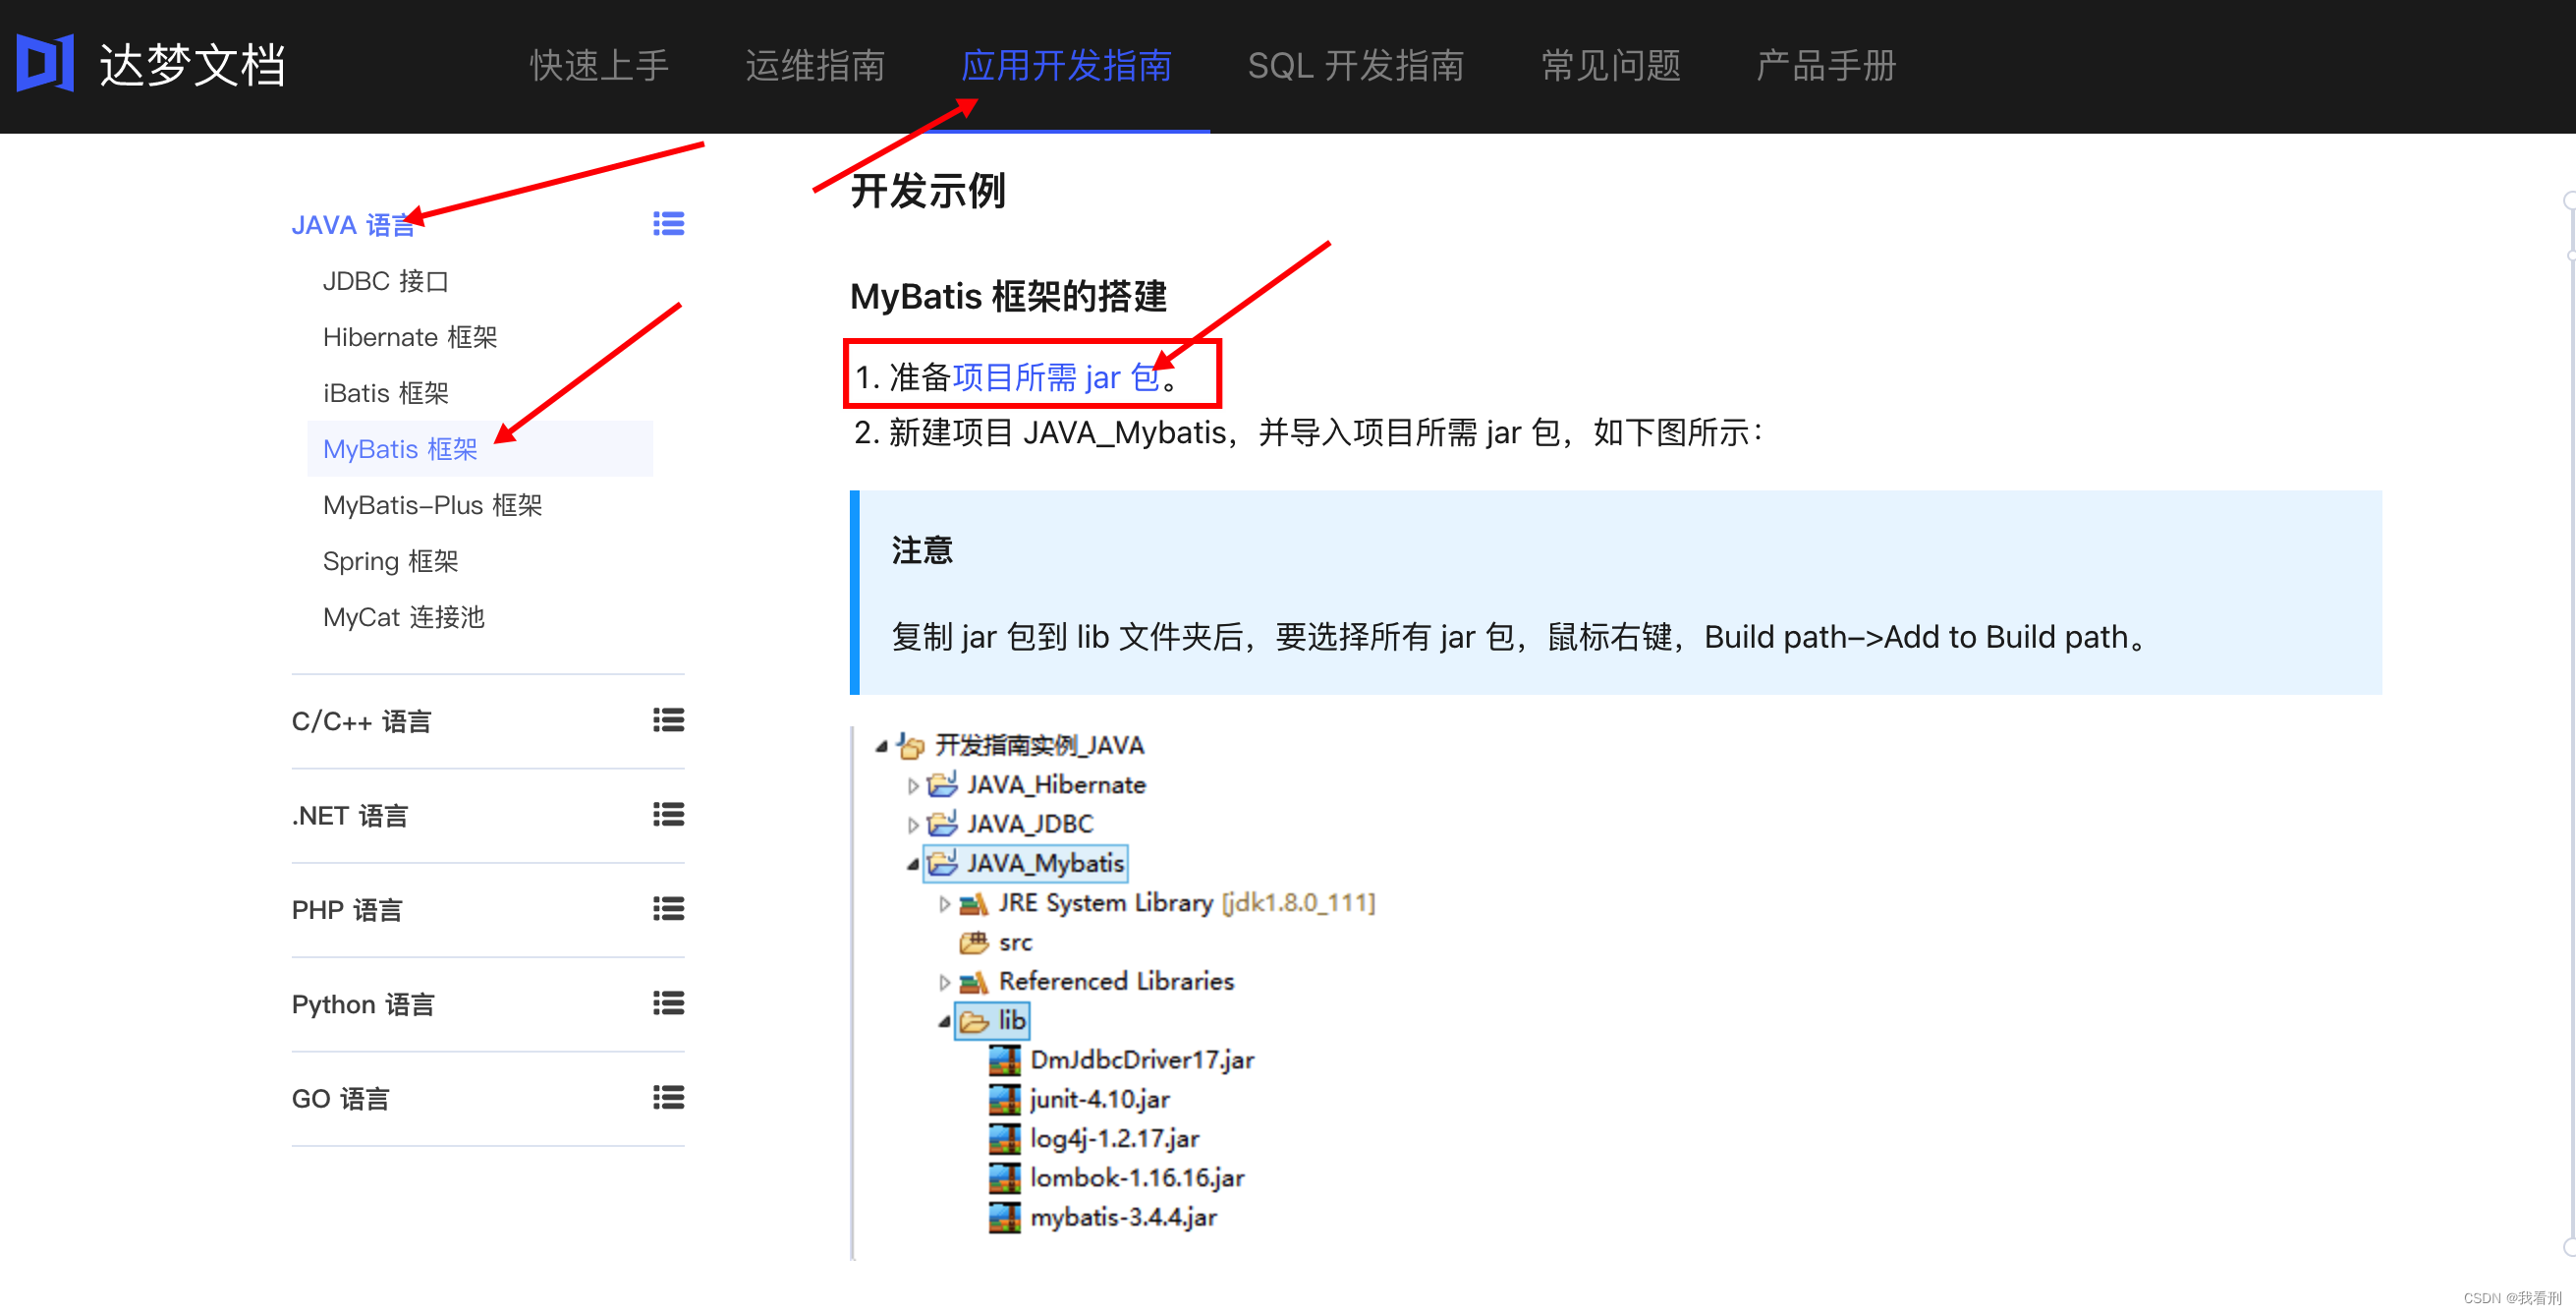This screenshot has width=2576, height=1315.
Task: Click the C/C++ 语言 sidebar heading
Action: tap(362, 721)
